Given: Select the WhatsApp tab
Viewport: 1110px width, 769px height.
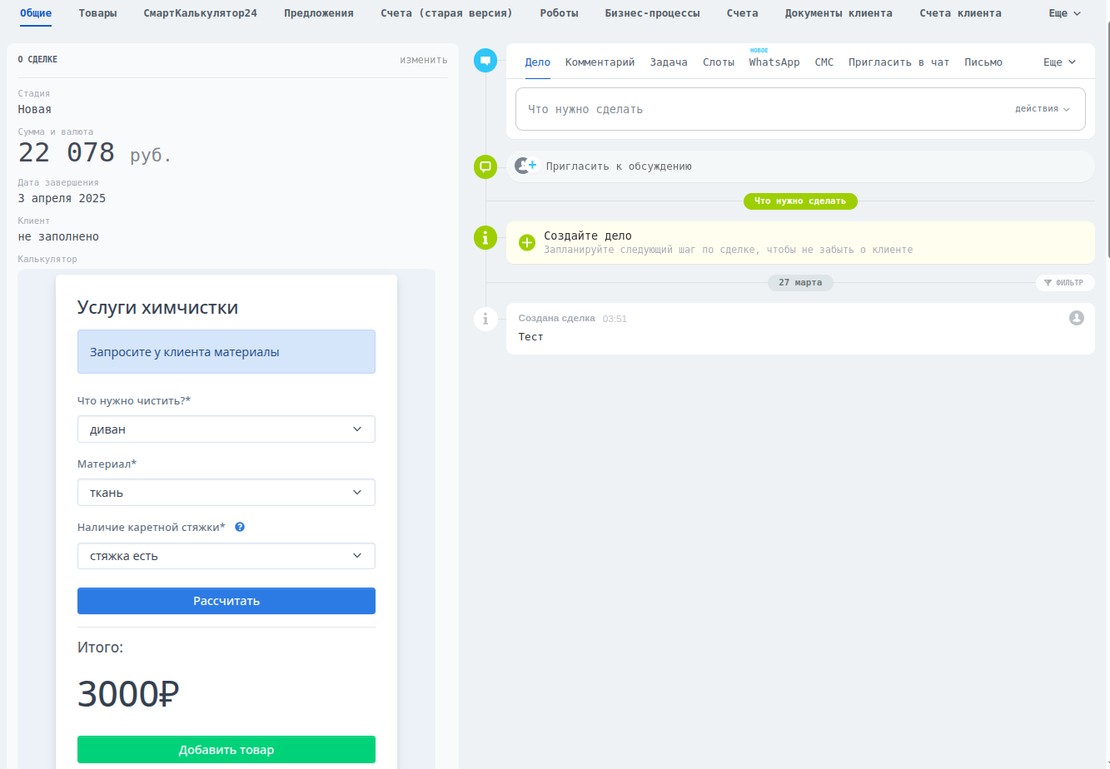Looking at the screenshot, I should (x=774, y=62).
